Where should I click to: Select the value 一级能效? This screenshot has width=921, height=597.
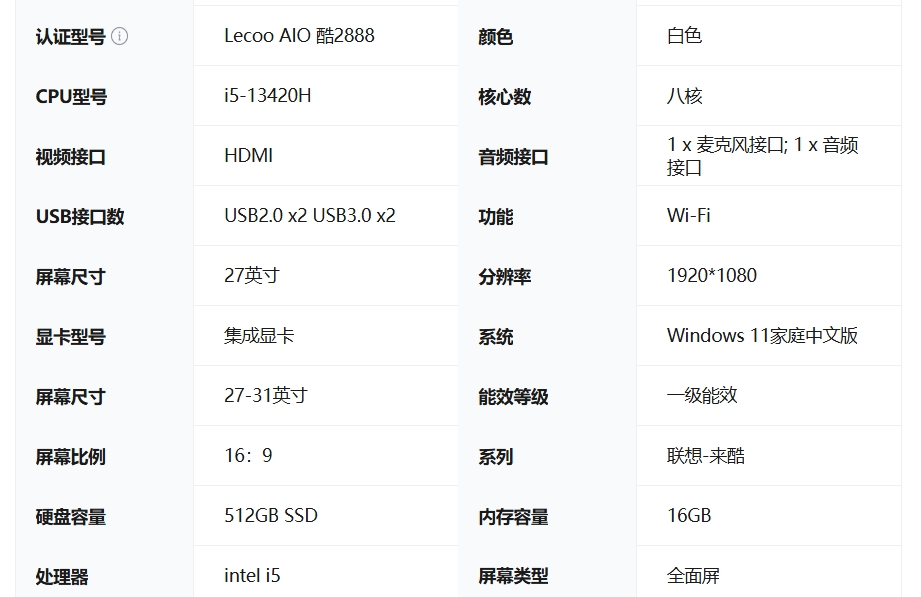(702, 395)
